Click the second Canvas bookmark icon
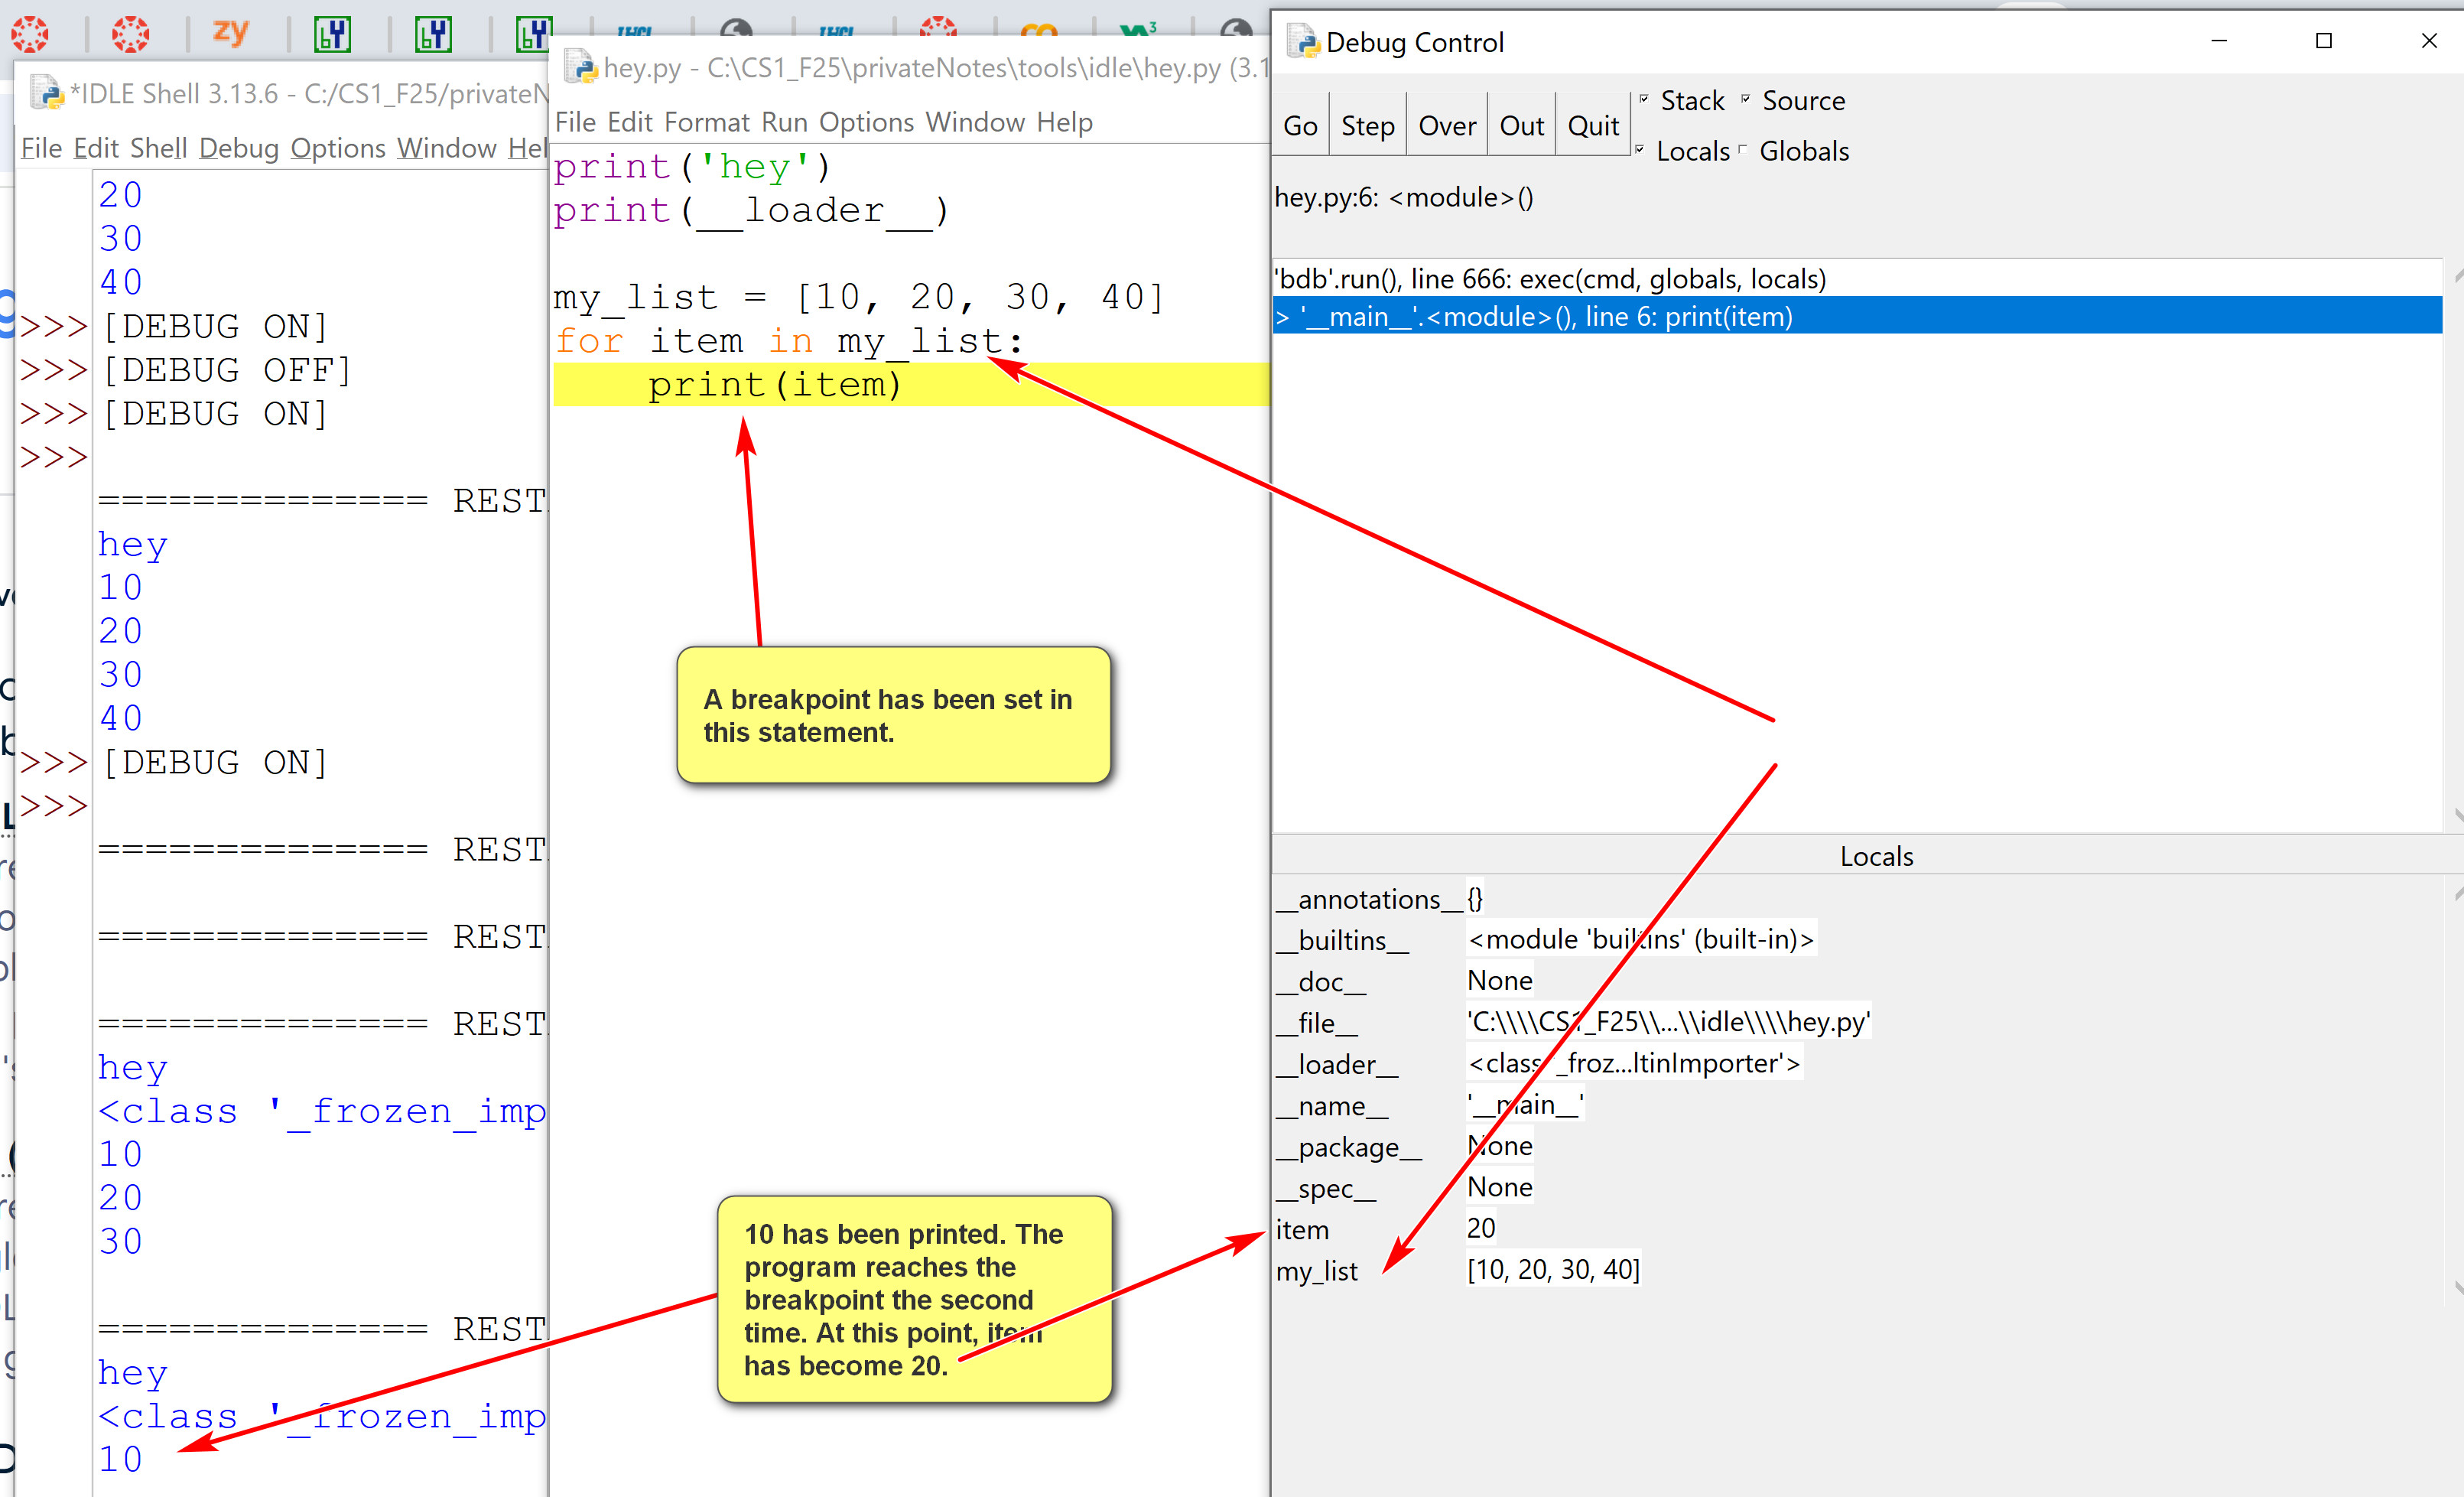2464x1497 pixels. (130, 34)
